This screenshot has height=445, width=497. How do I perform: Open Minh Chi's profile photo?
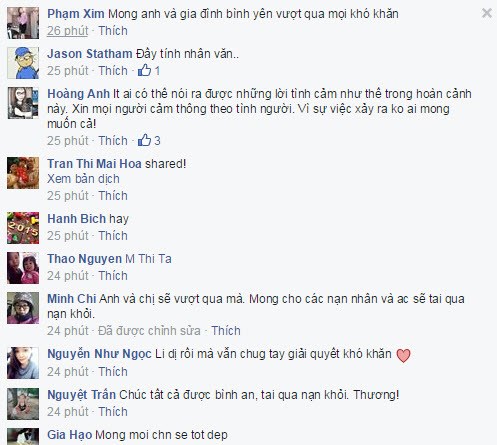coord(23,308)
